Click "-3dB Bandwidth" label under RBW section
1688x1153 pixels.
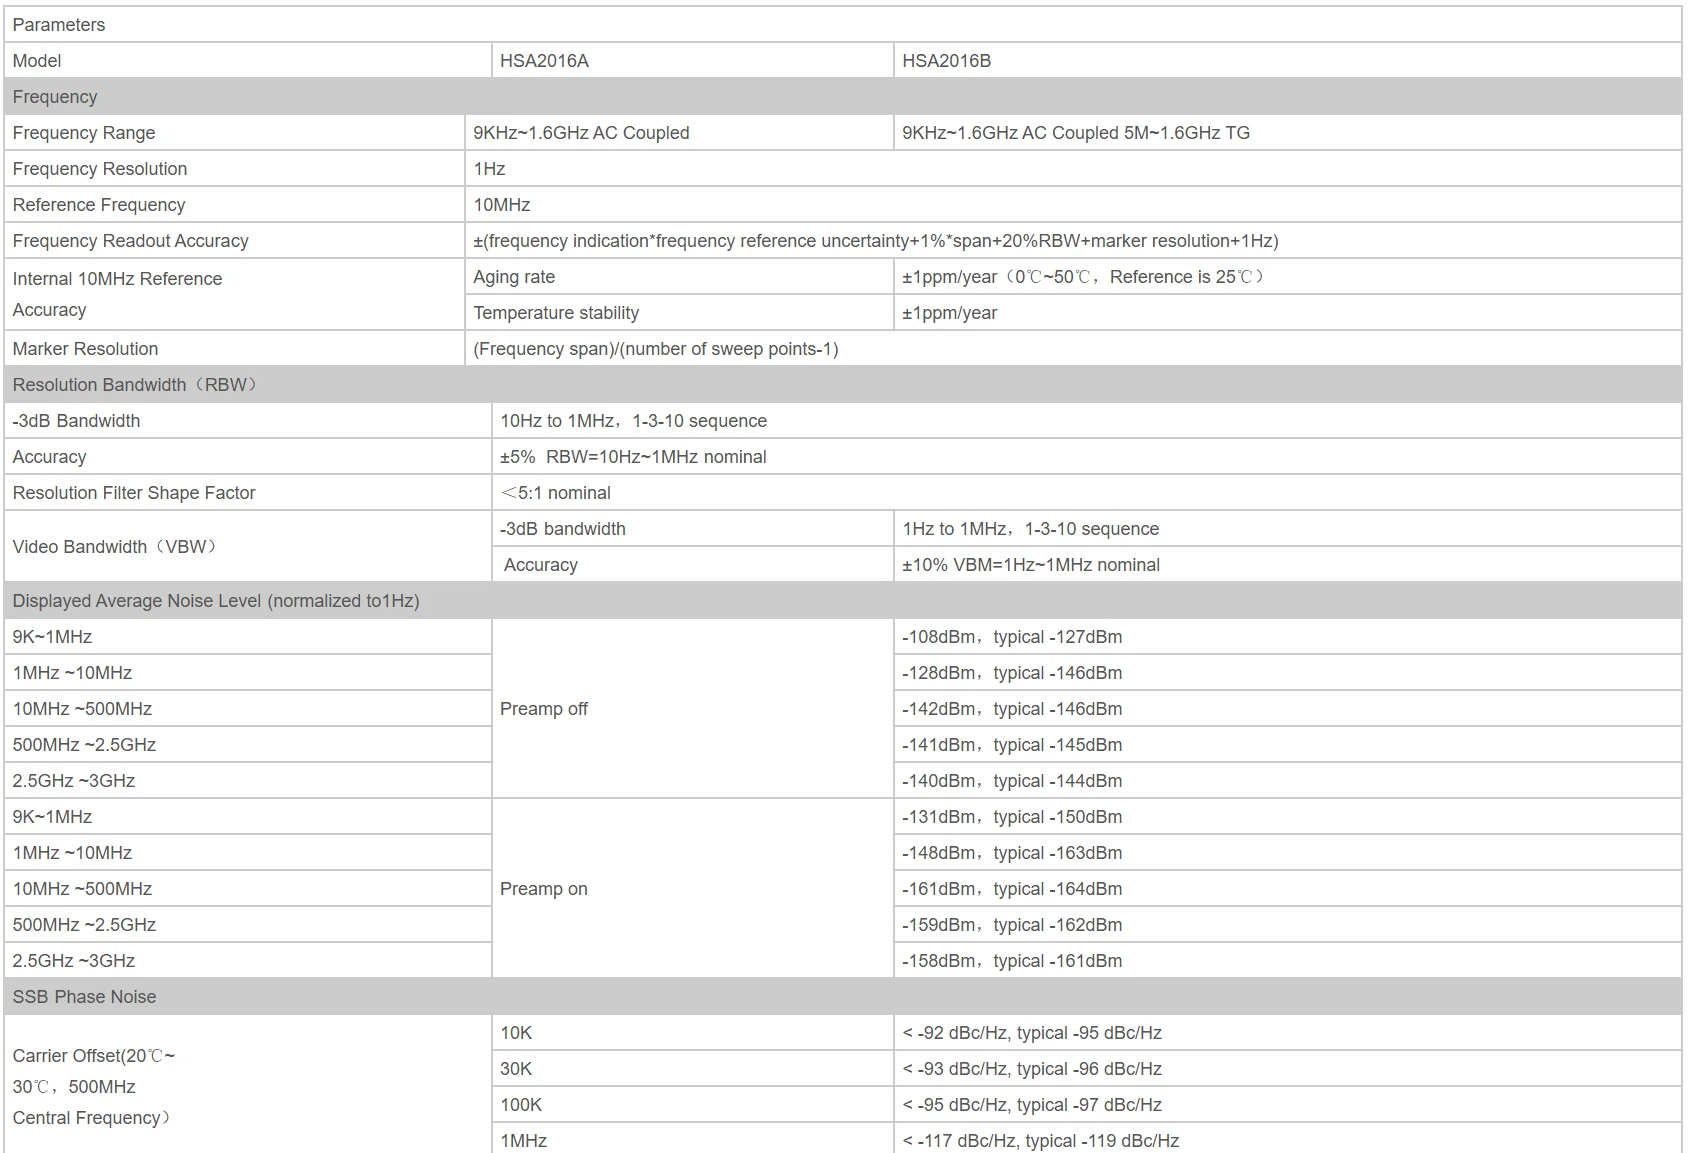[76, 421]
